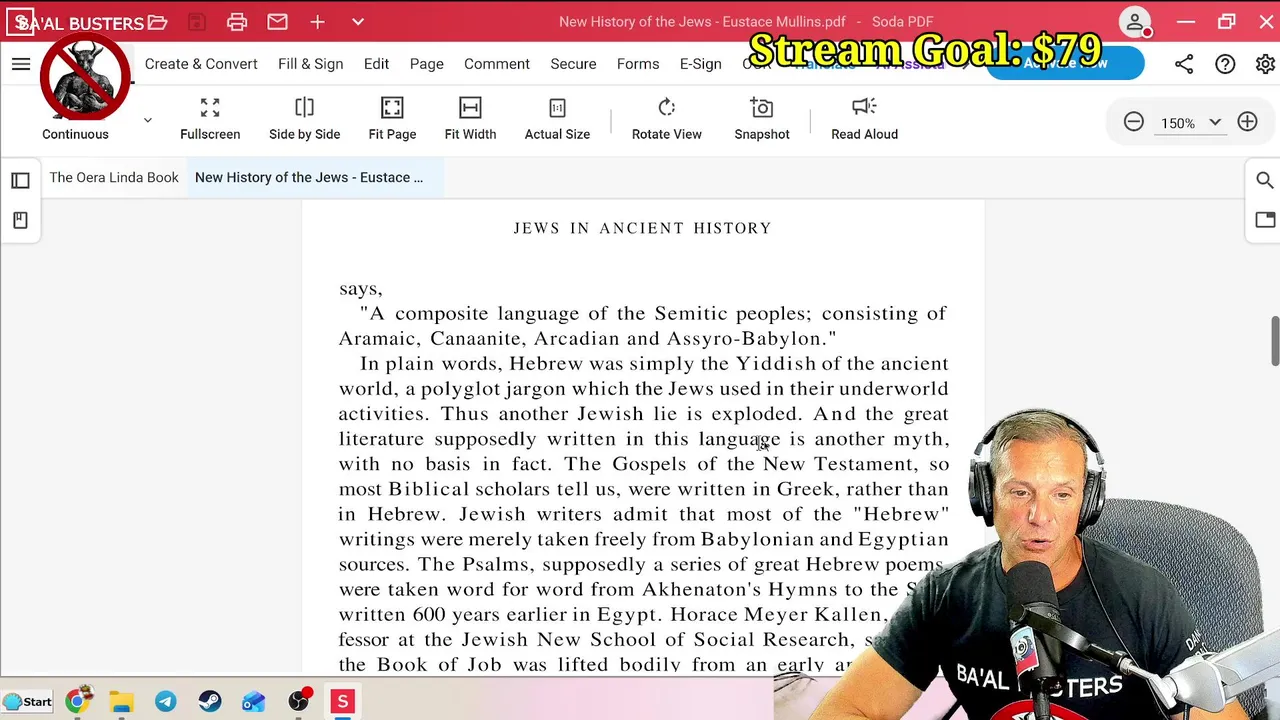Image resolution: width=1280 pixels, height=720 pixels.
Task: Open the search magnifier icon
Action: point(1264,180)
